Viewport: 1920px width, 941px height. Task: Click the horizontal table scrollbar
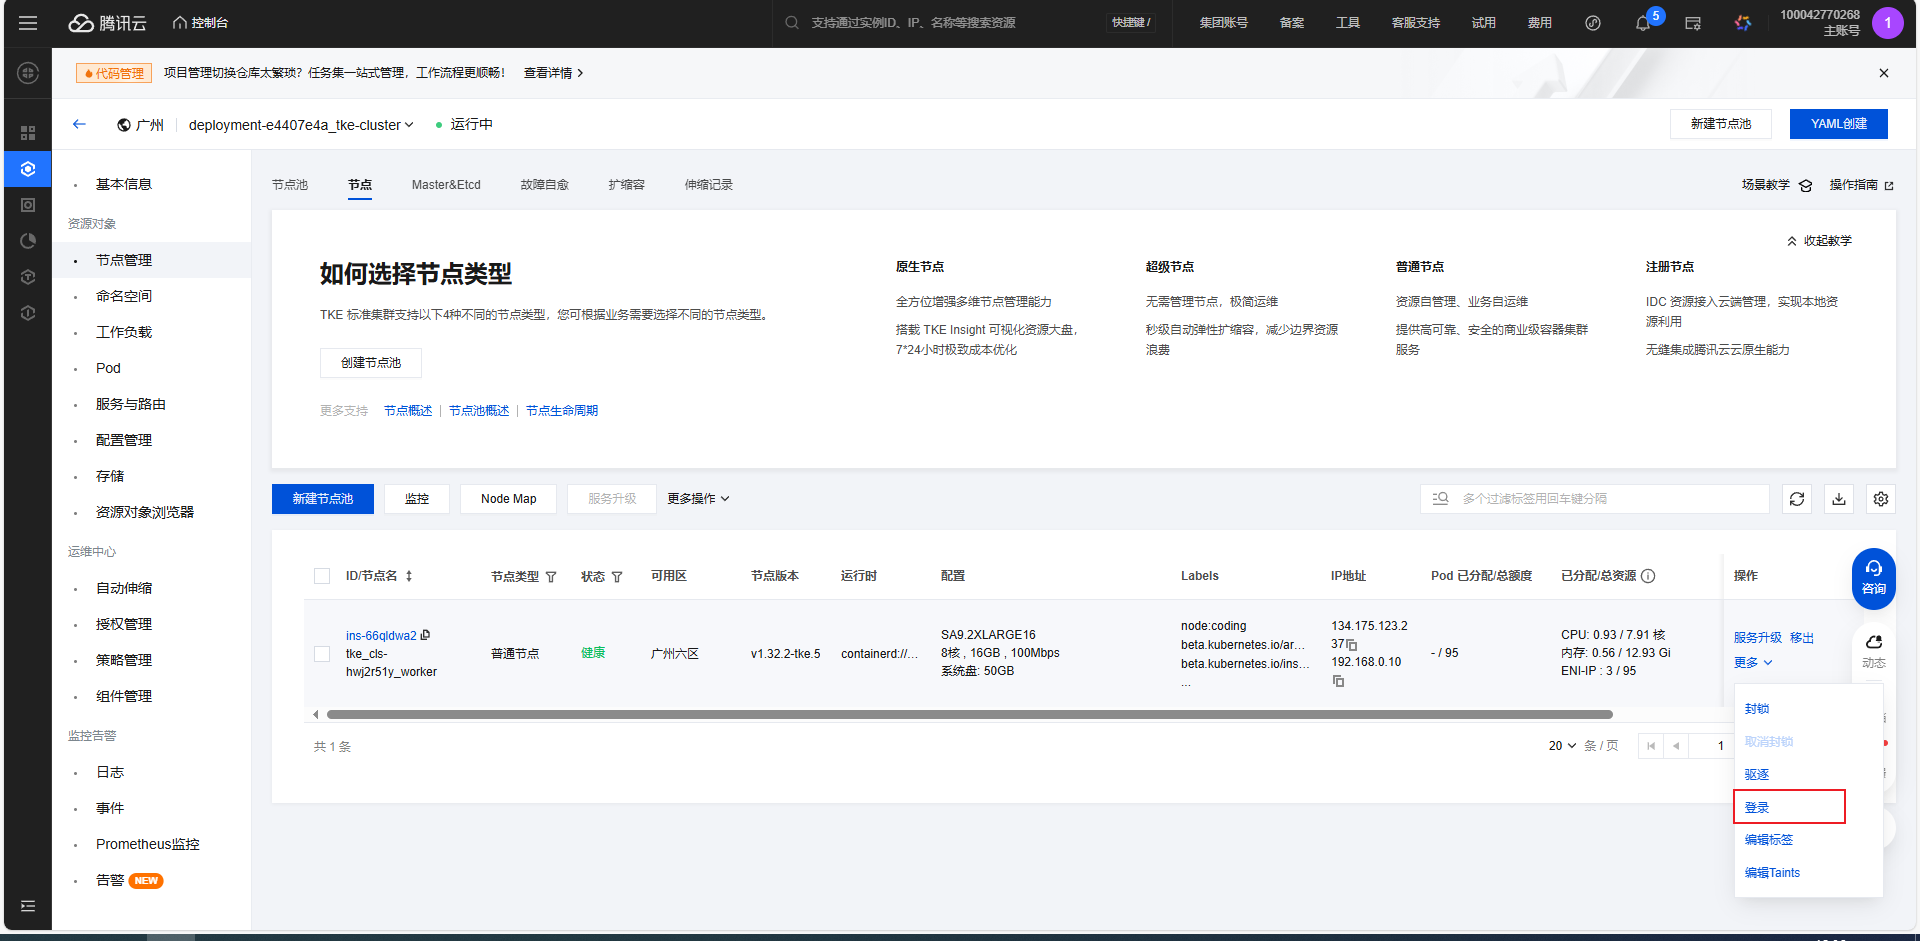pos(968,715)
